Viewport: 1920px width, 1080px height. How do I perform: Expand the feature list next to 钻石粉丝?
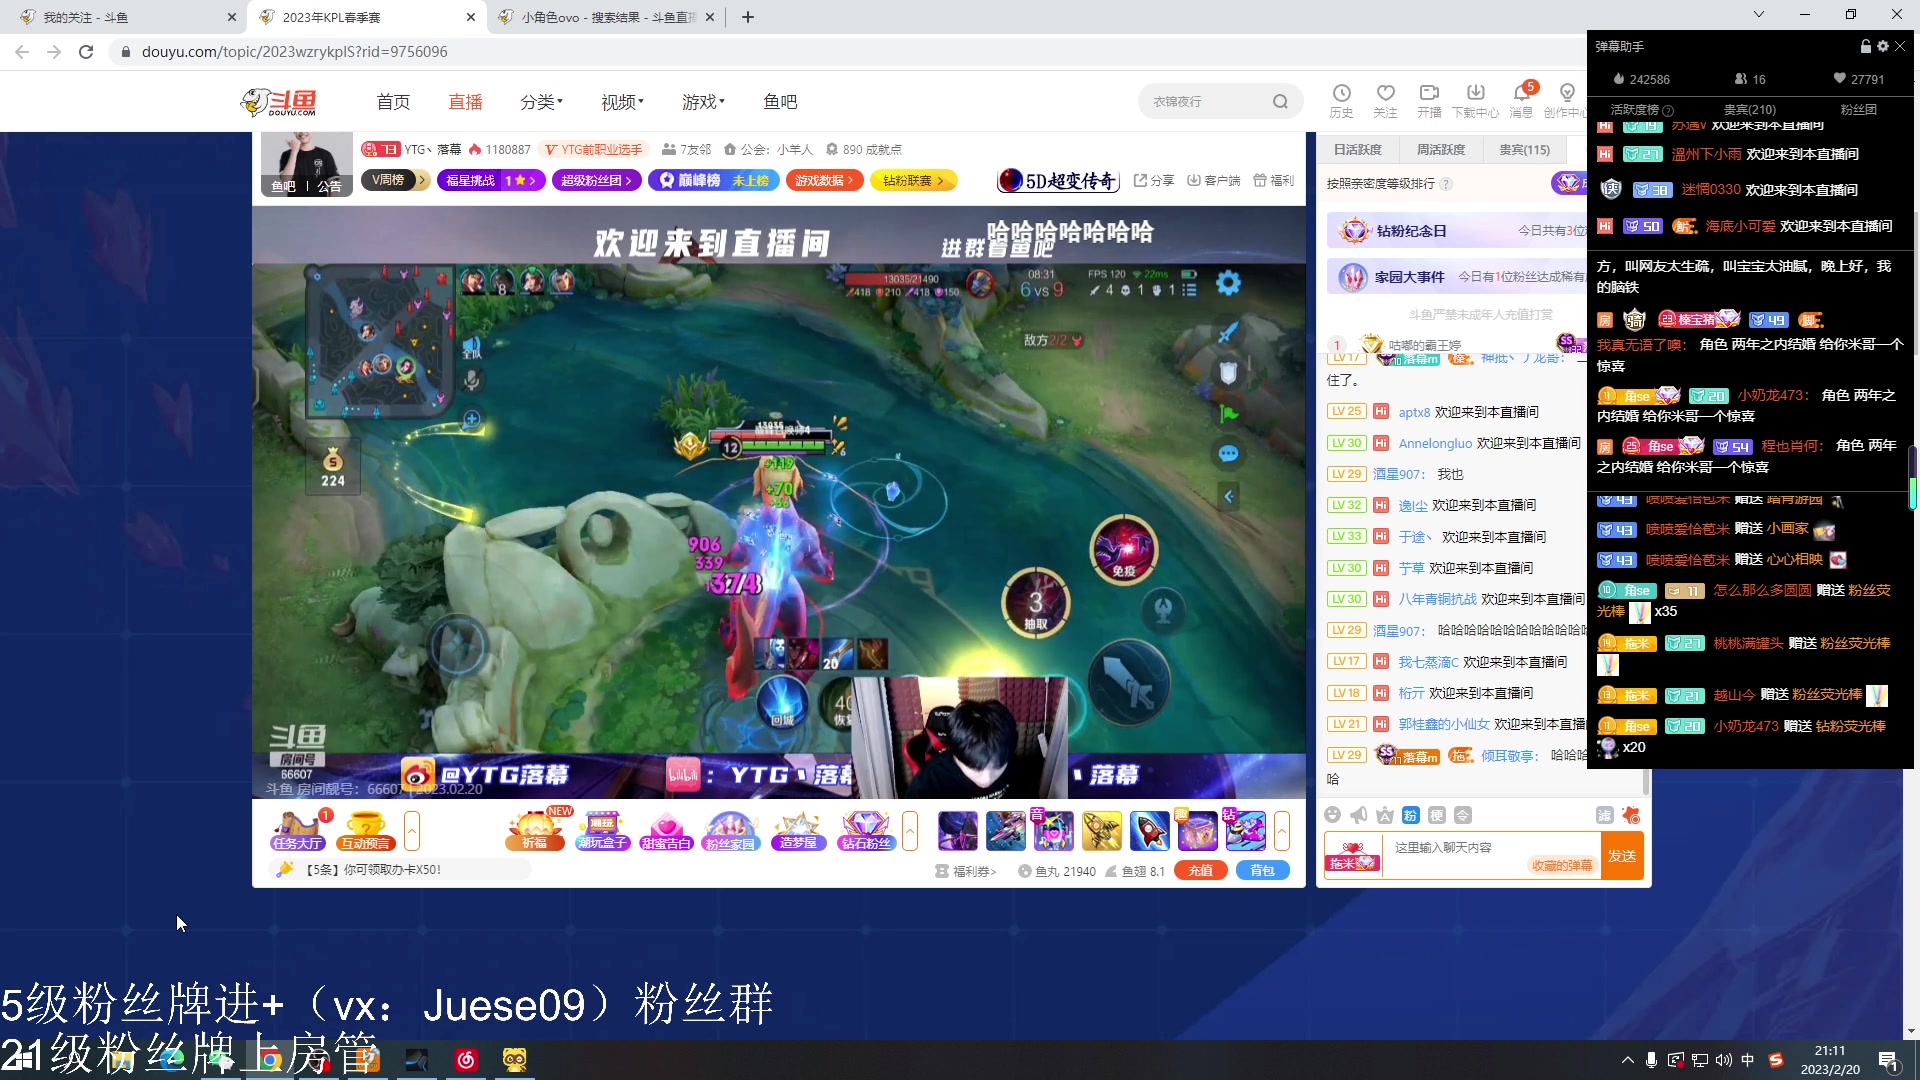click(x=910, y=831)
